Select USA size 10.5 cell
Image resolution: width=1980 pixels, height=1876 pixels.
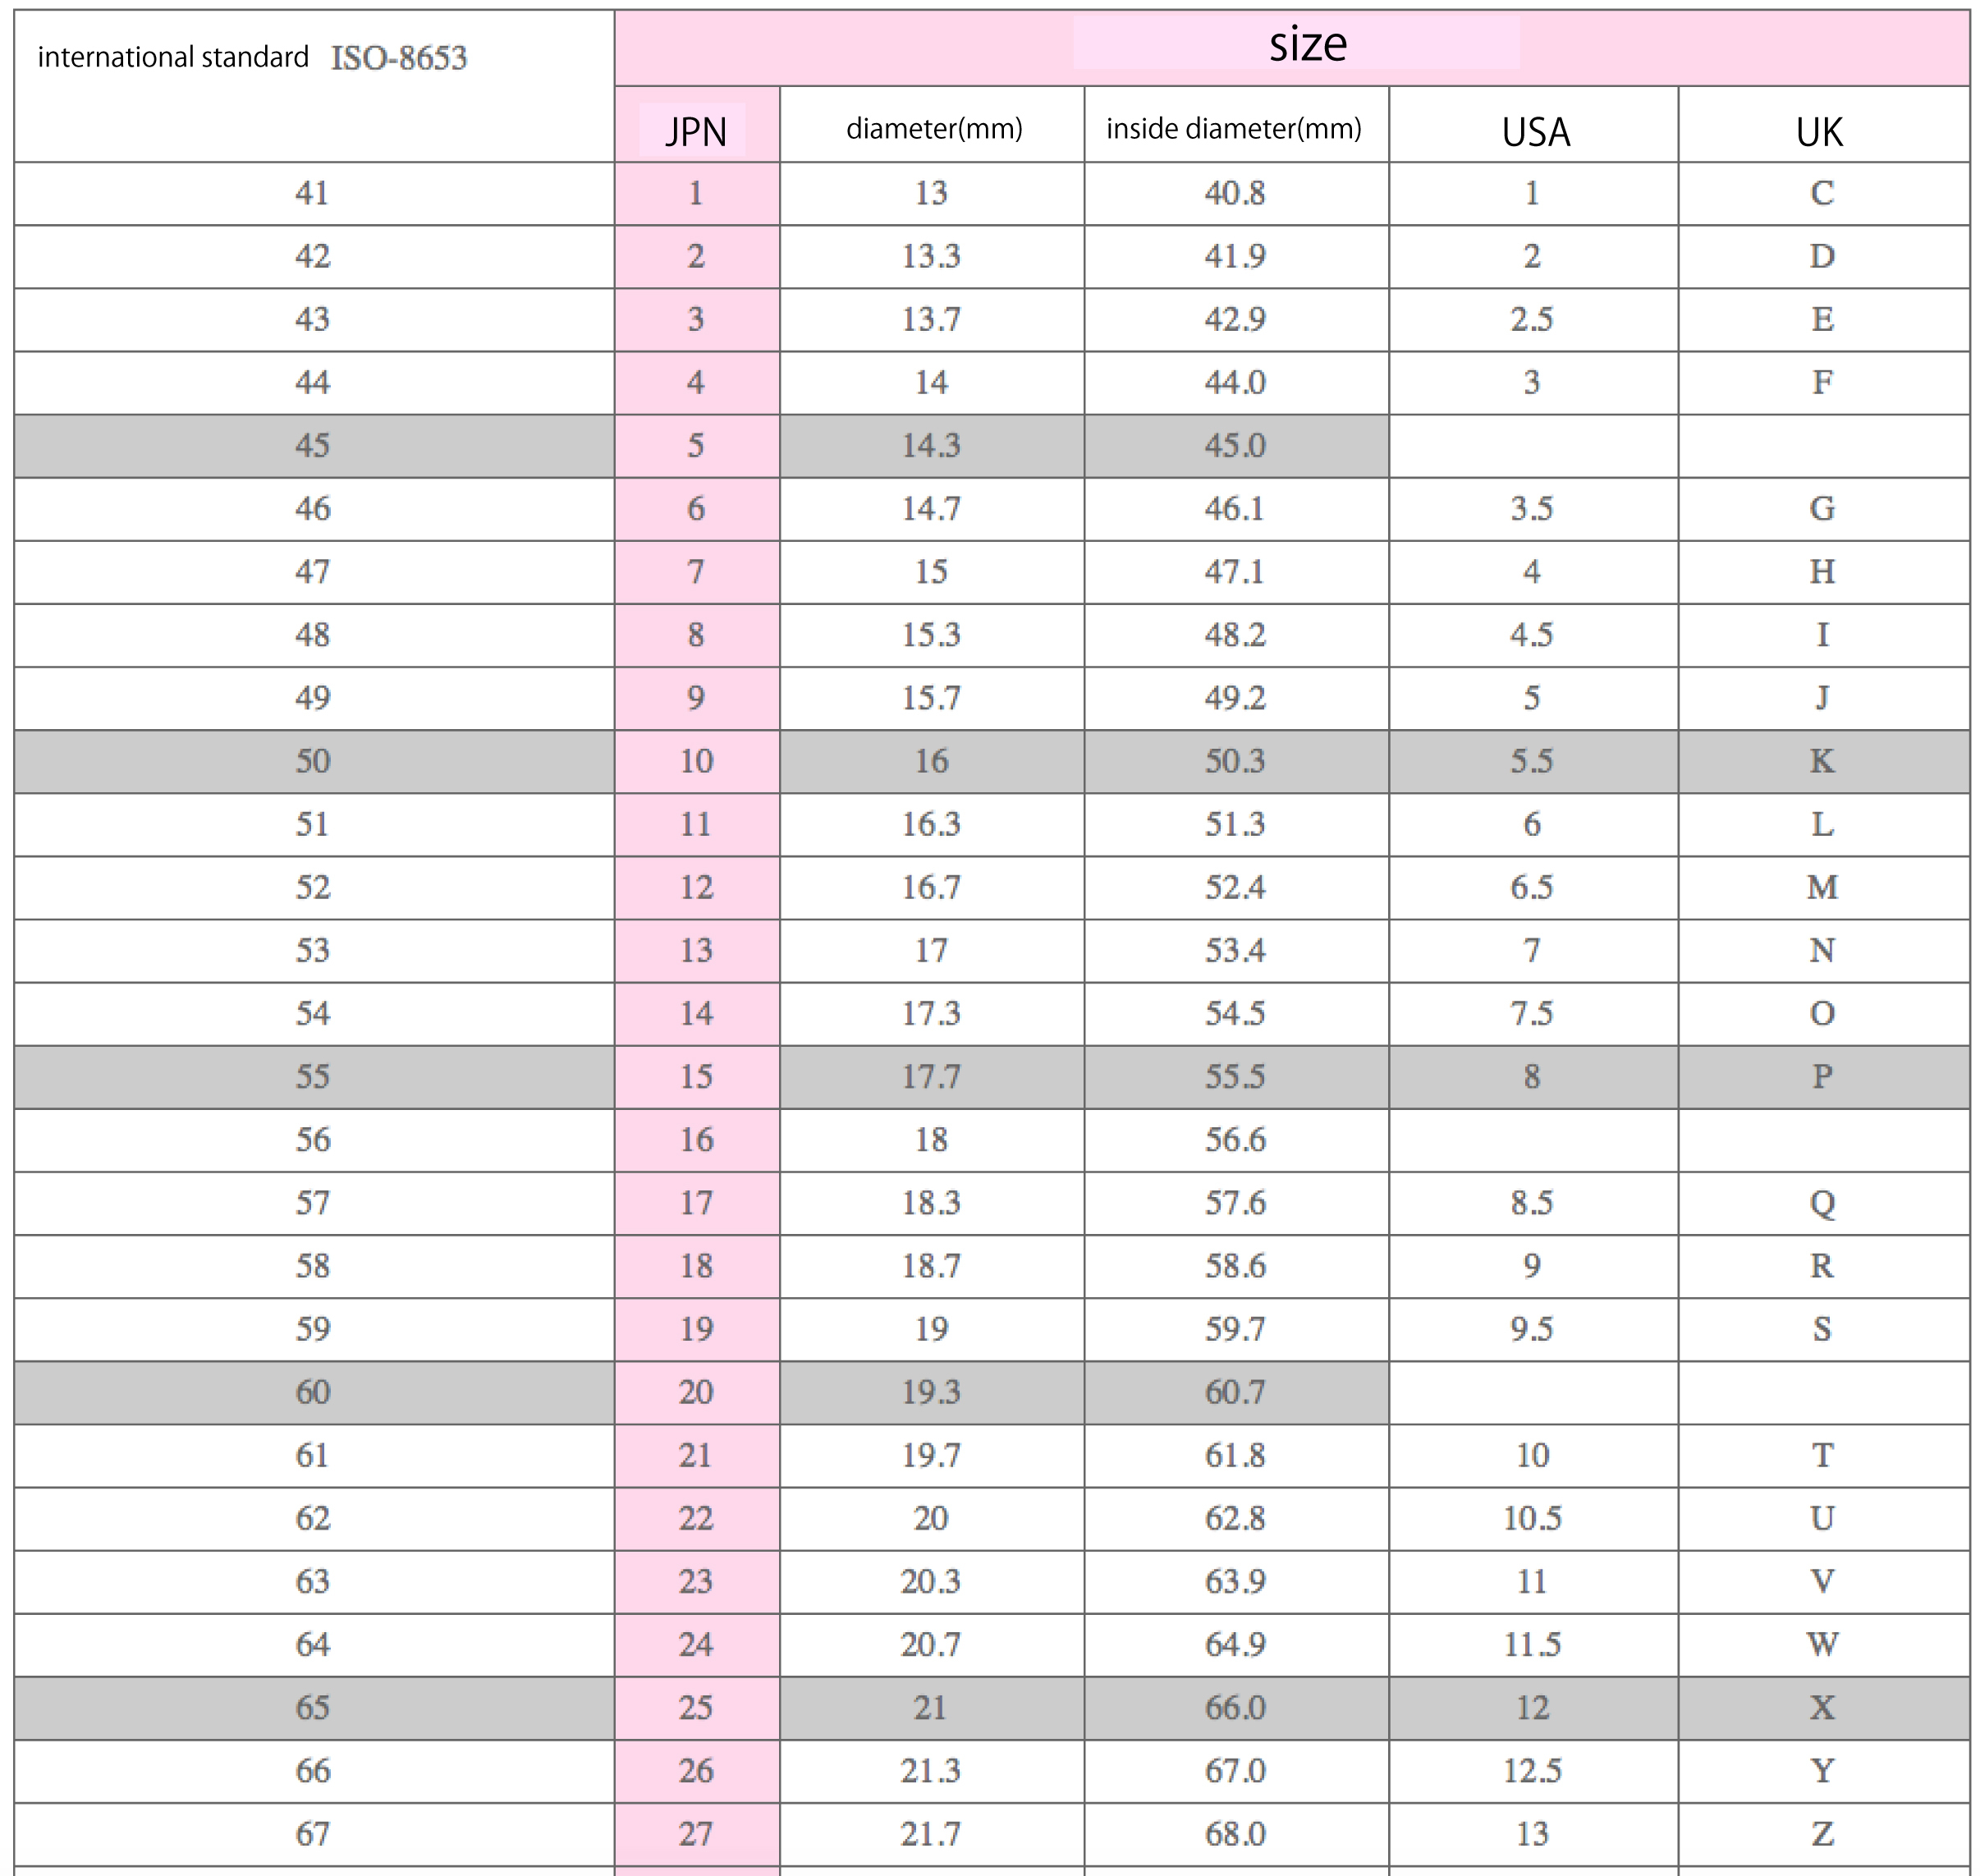[1531, 1519]
